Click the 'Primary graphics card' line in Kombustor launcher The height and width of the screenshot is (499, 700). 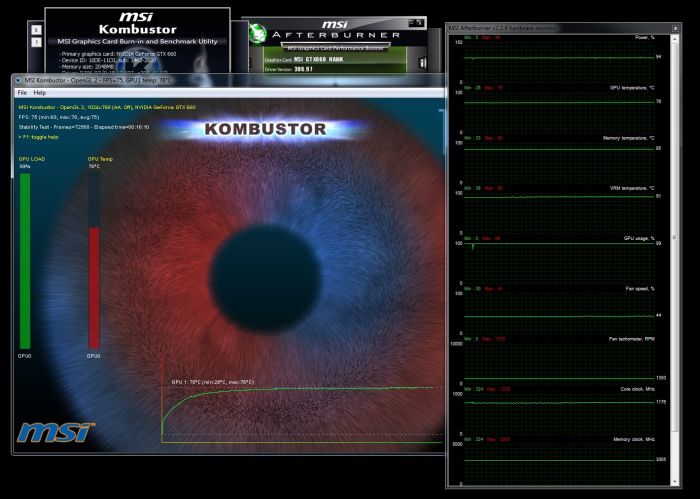[118, 54]
